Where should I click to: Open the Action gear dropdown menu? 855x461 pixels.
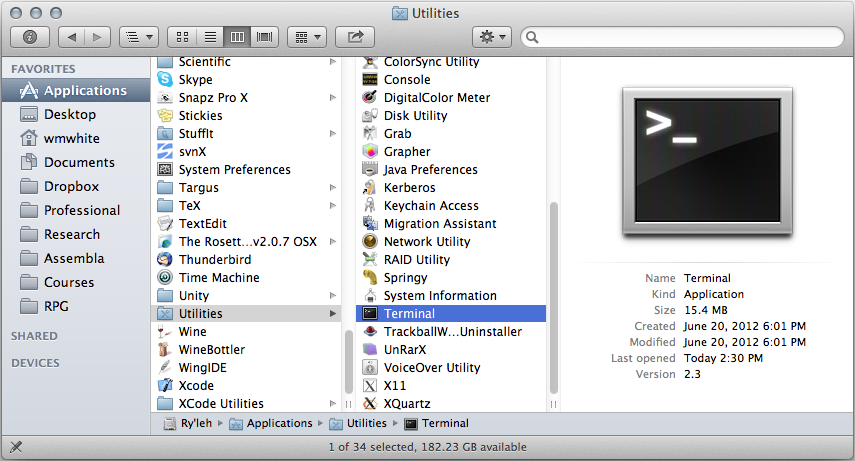click(493, 37)
